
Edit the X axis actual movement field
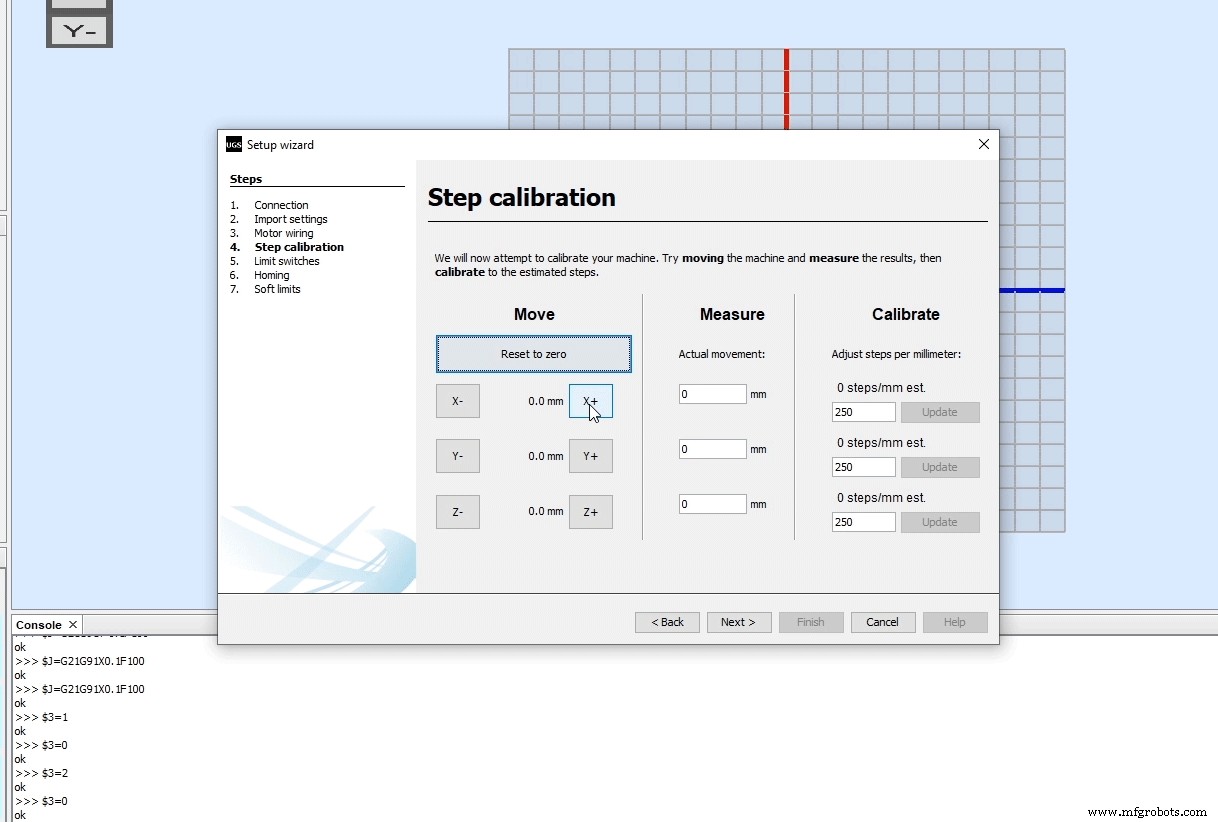coord(712,393)
